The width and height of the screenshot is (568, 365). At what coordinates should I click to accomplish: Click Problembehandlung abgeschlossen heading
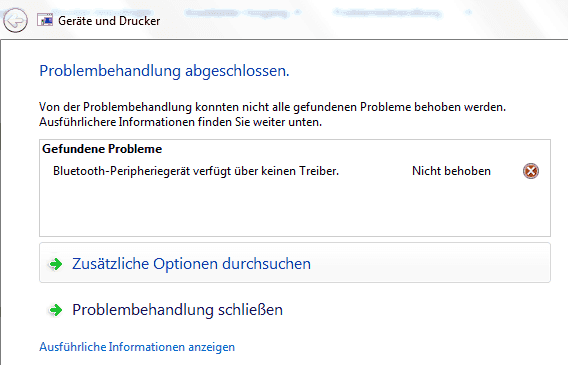[164, 71]
